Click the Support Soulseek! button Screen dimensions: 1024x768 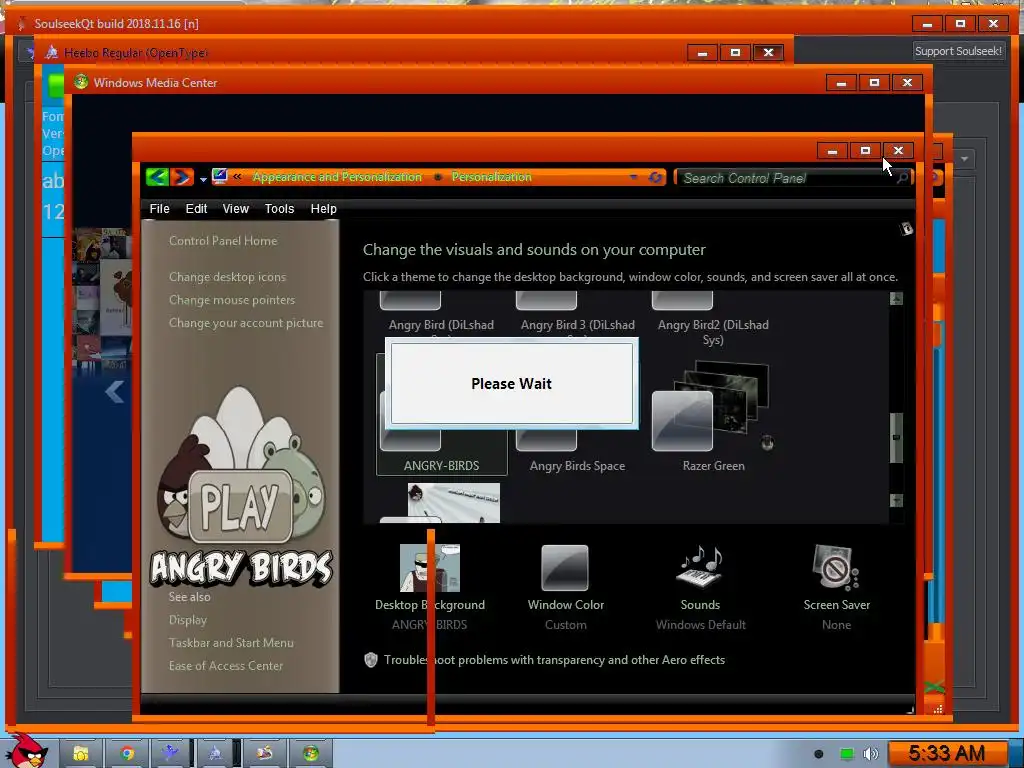tap(958, 51)
